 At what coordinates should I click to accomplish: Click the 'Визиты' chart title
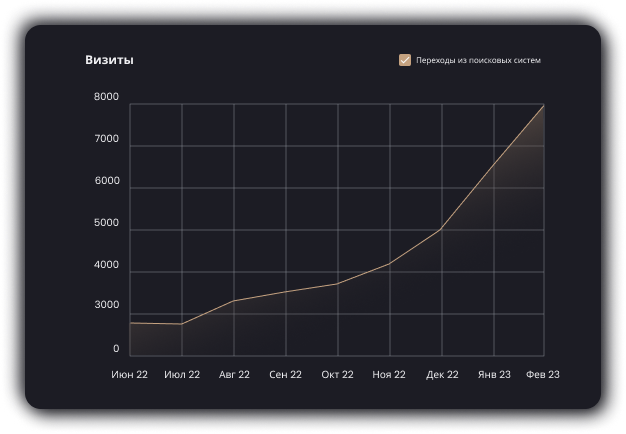(109, 60)
